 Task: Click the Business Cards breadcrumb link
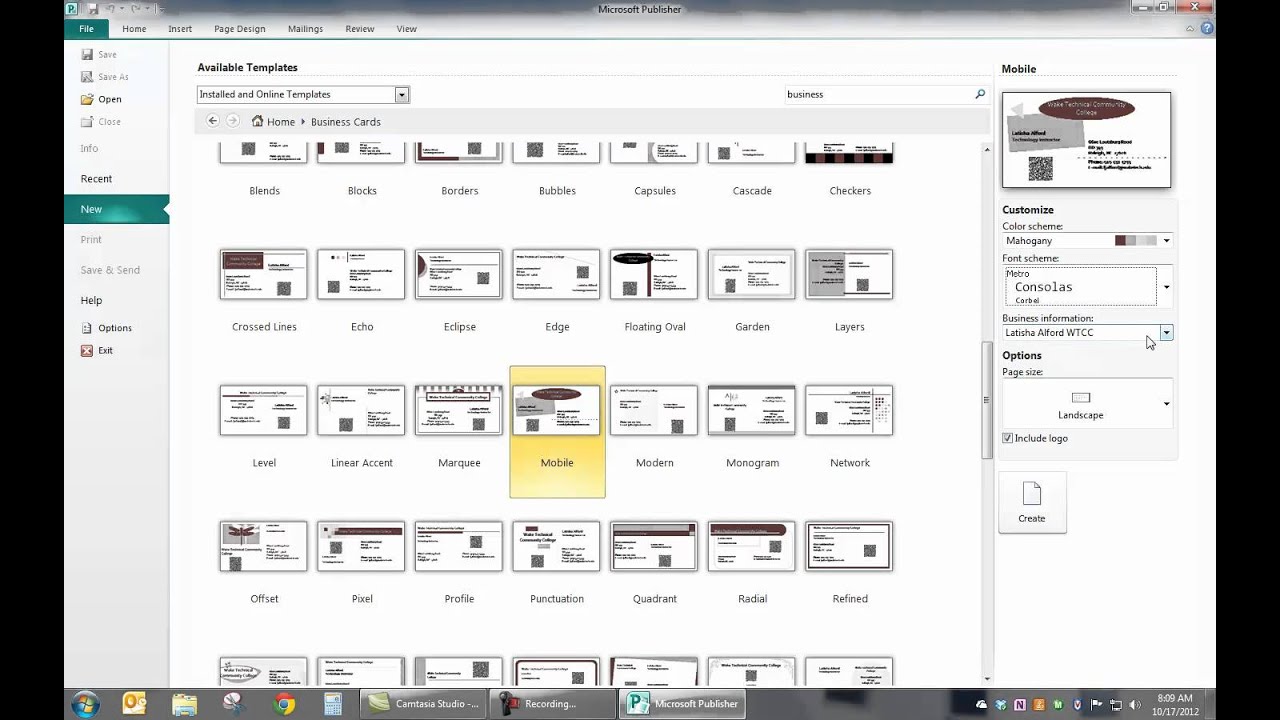pos(345,122)
